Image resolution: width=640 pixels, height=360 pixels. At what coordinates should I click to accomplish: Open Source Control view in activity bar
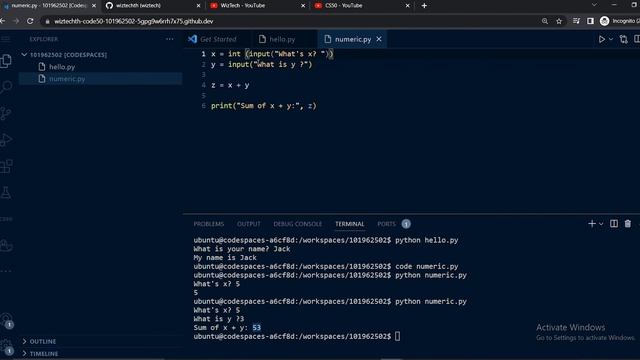[x=6, y=113]
